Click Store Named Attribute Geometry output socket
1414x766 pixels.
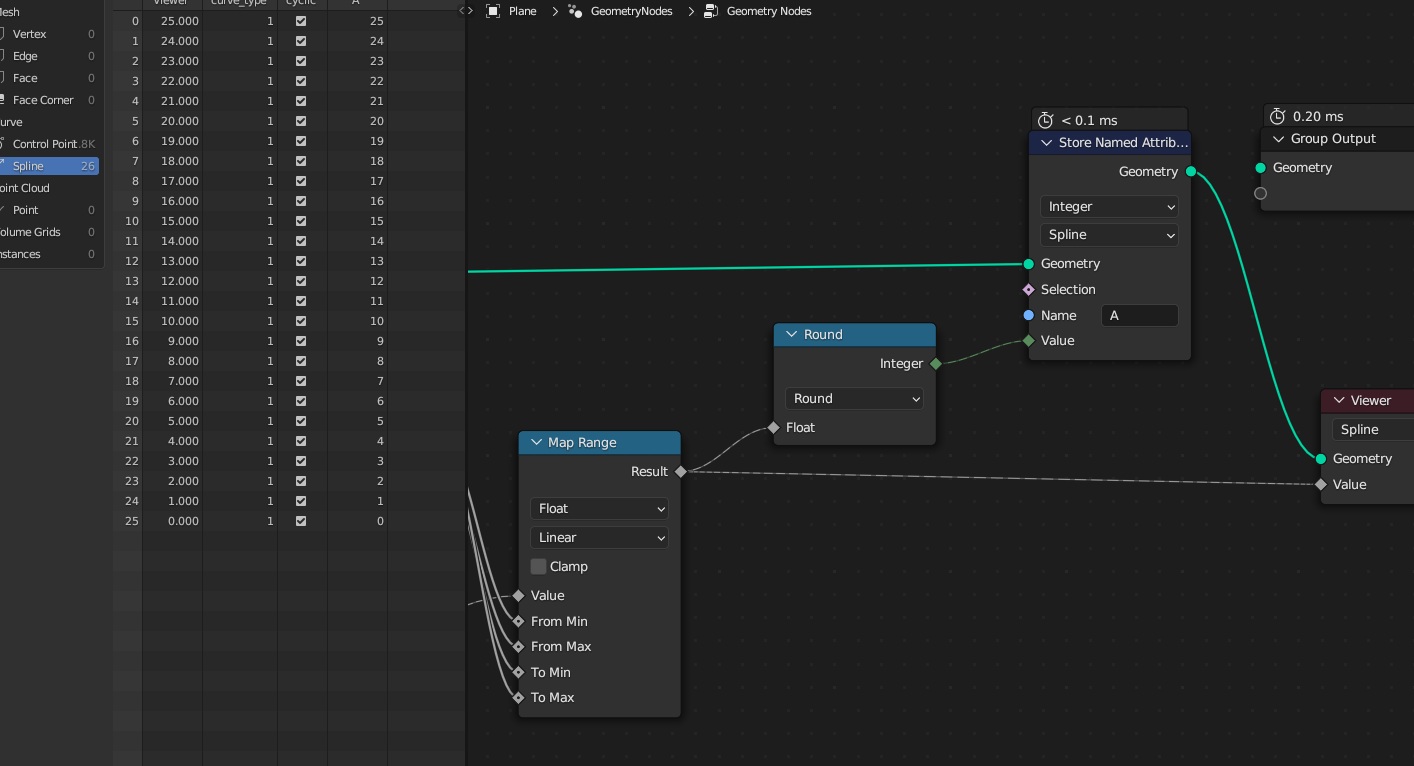(1190, 172)
